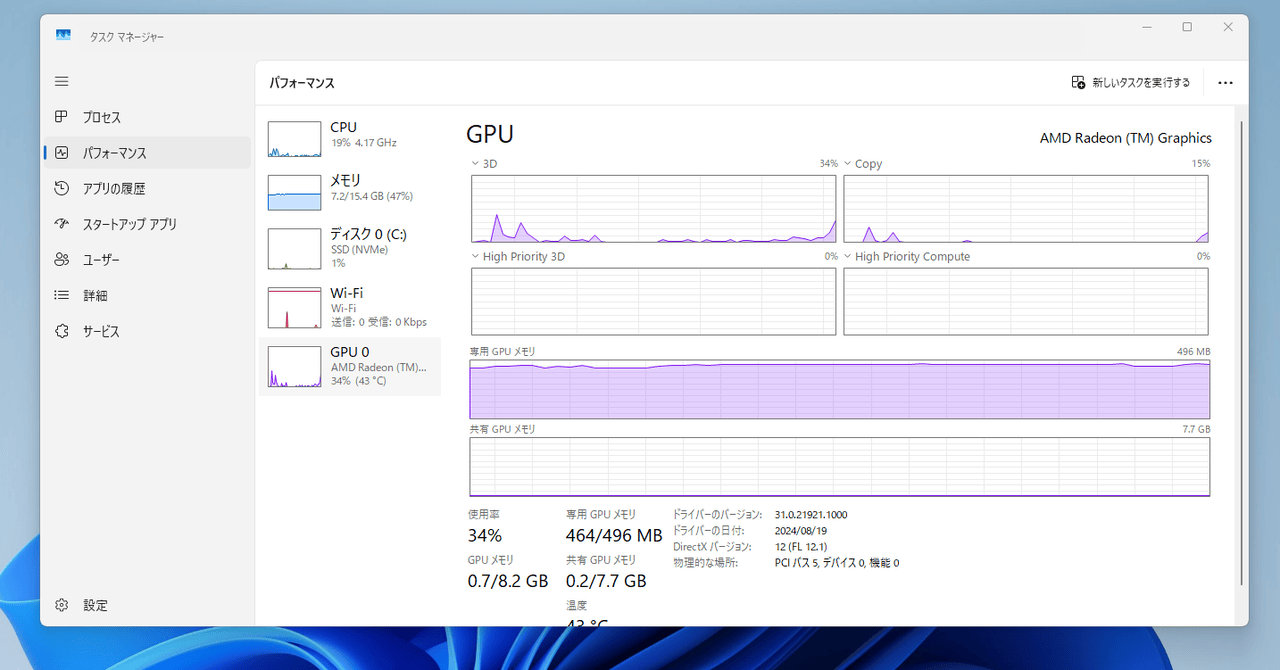
Task: Collapse the High Priority Compute graph
Action: click(x=848, y=256)
